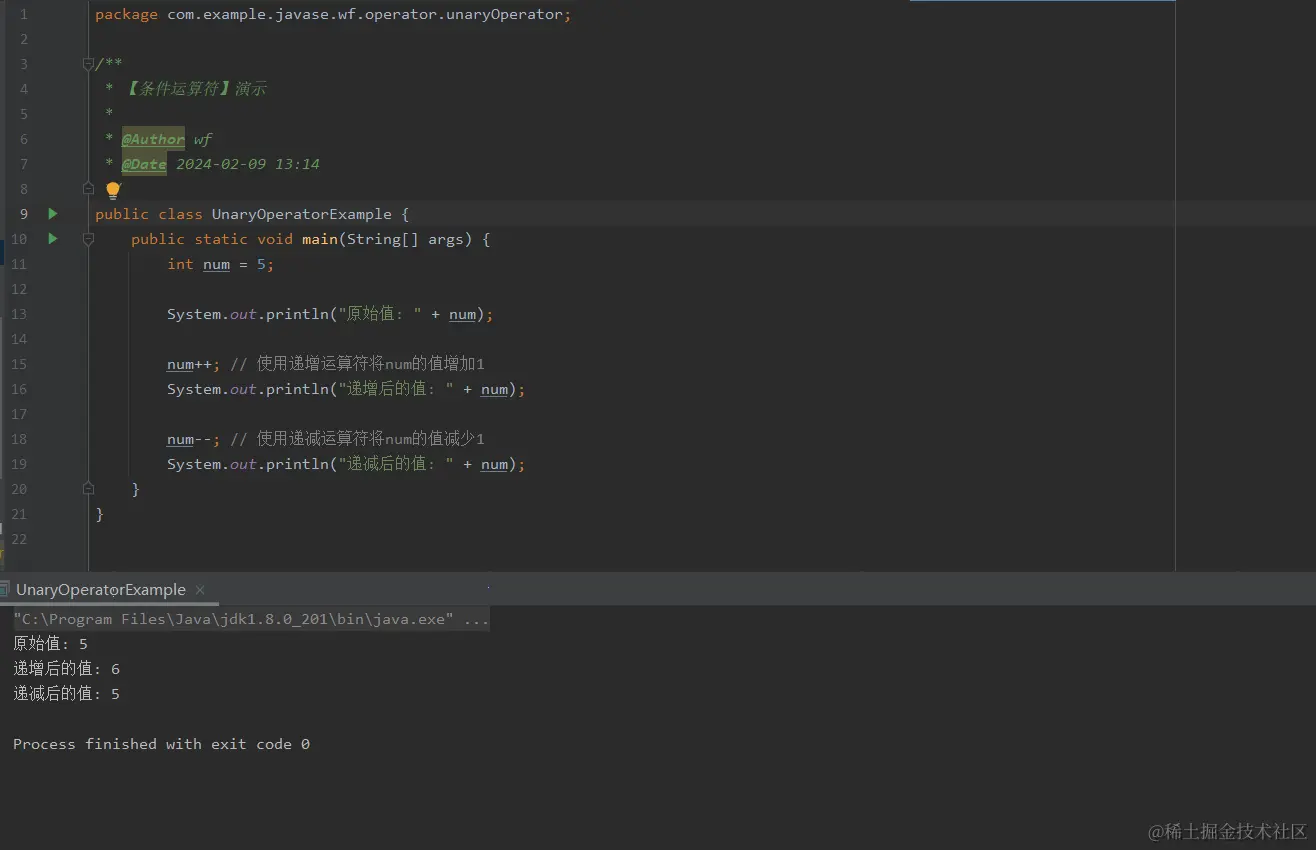Viewport: 1316px width, 850px height.
Task: Click the "递增后的值: " string literal in code
Action: click(396, 389)
